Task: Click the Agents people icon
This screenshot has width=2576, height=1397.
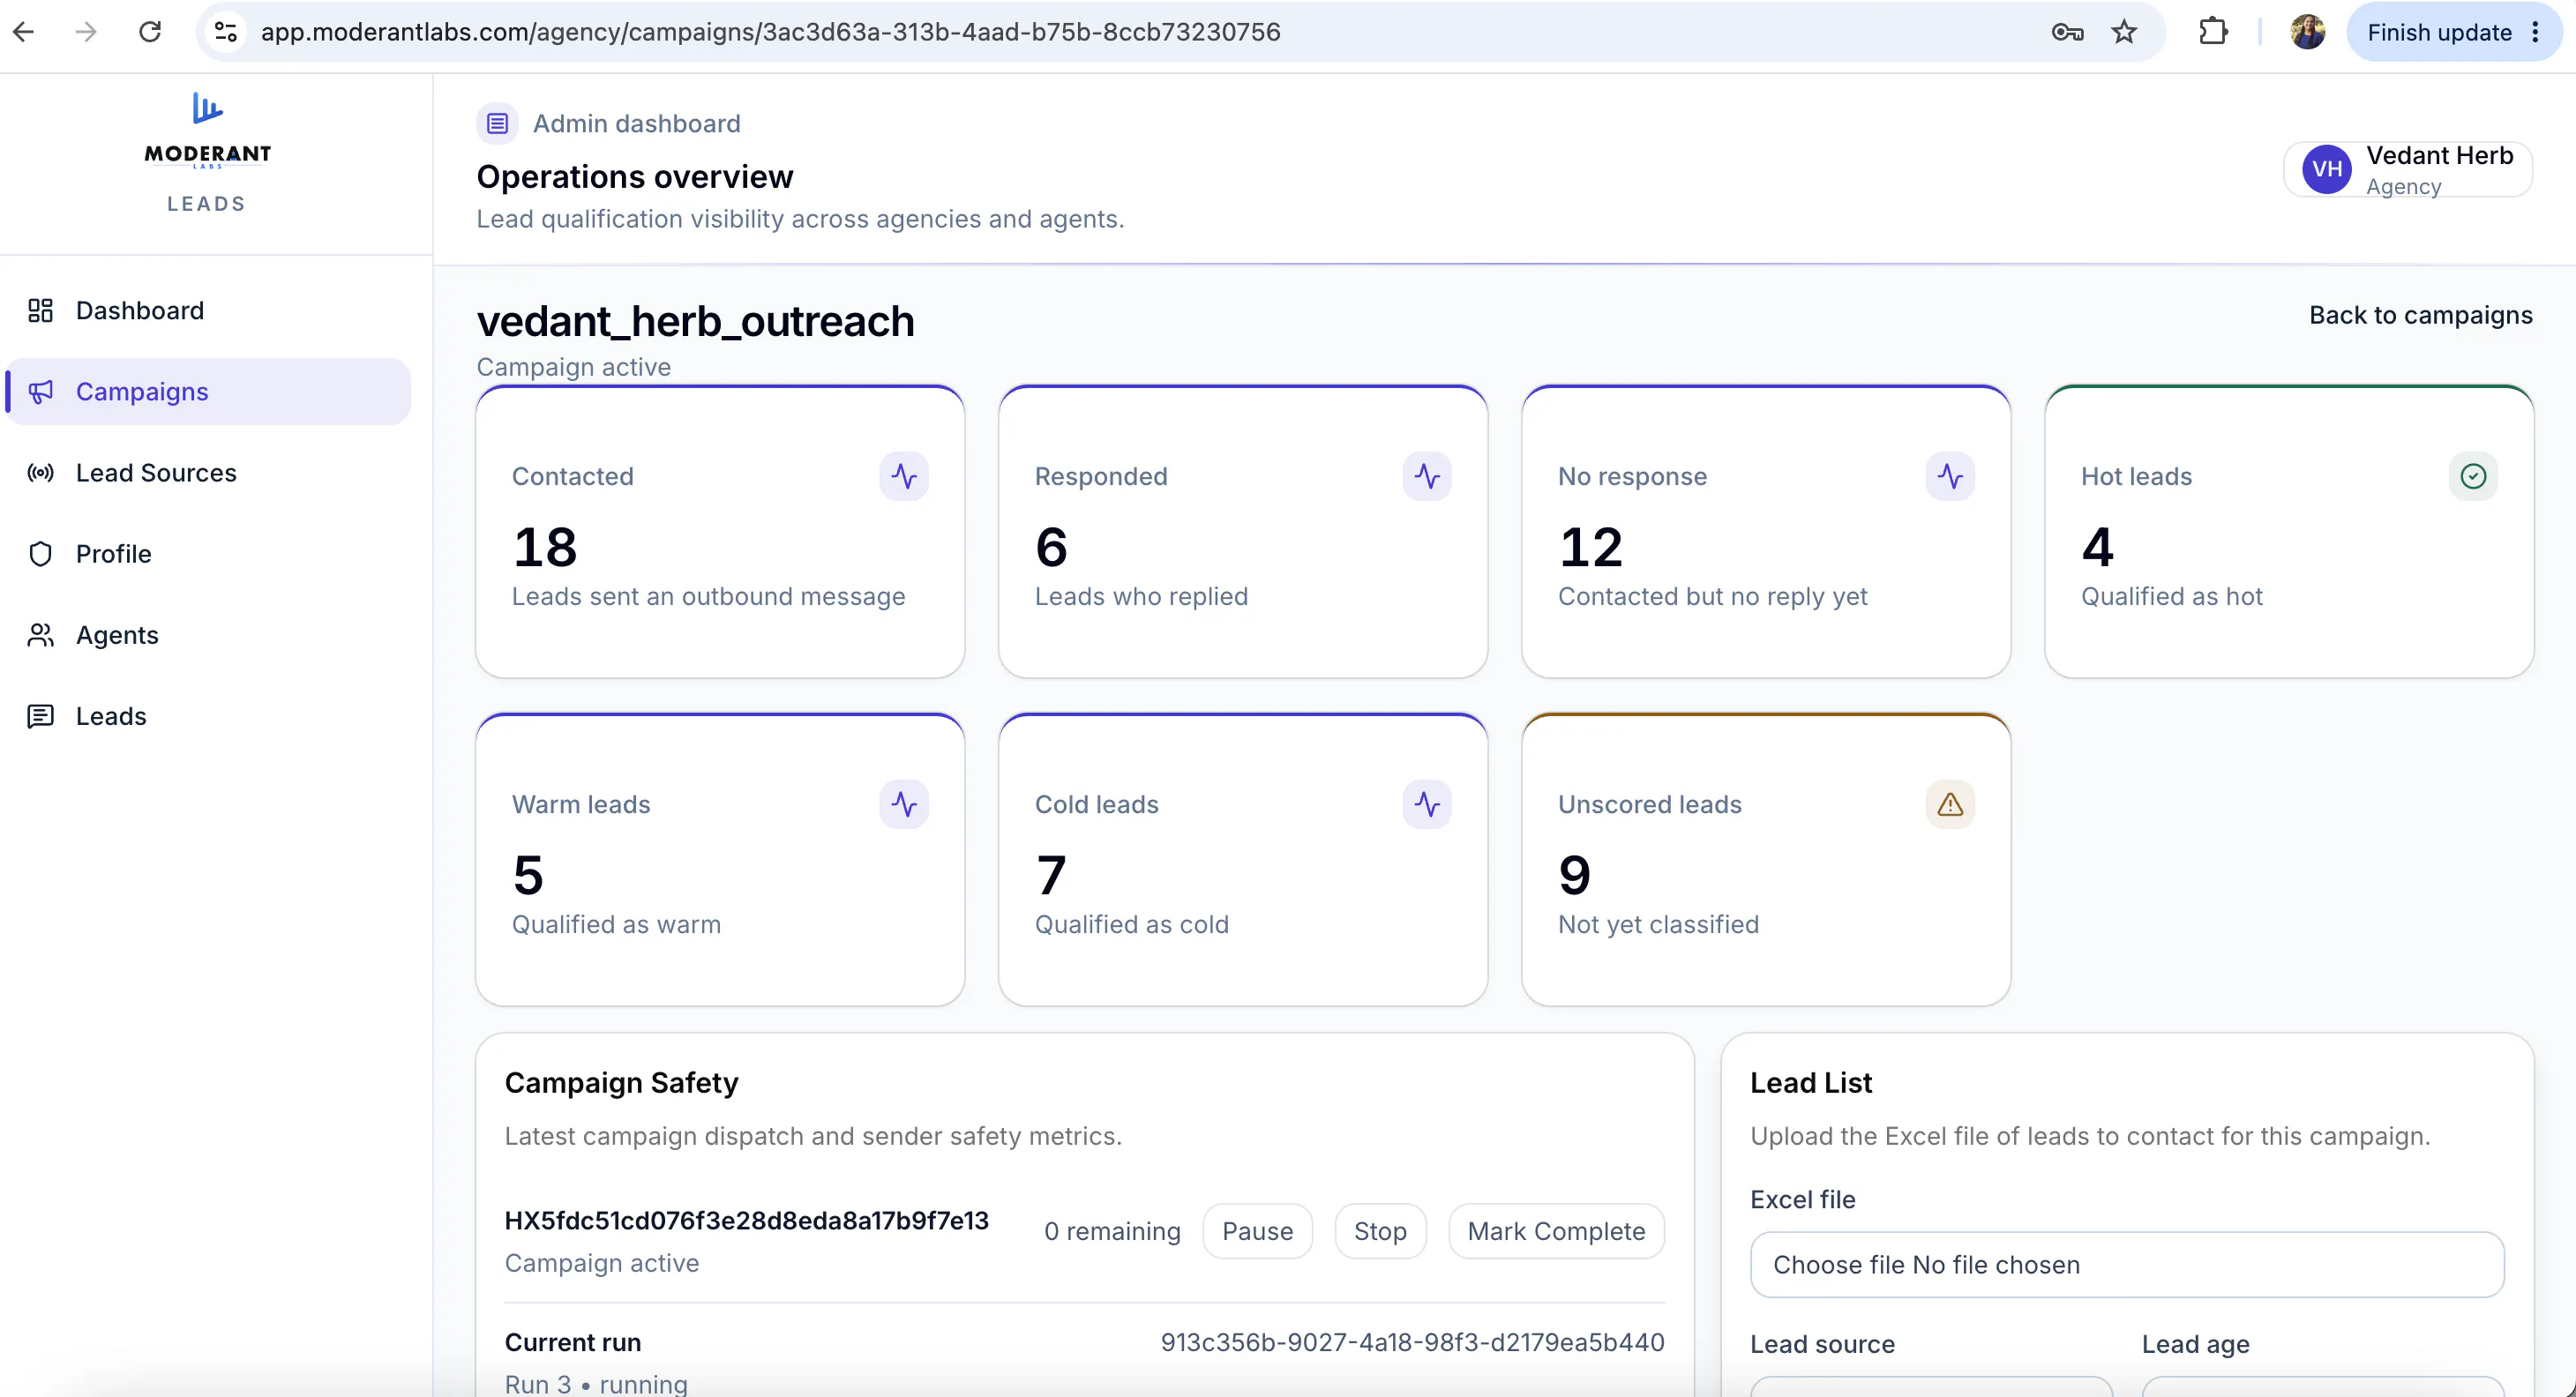Action: point(40,635)
